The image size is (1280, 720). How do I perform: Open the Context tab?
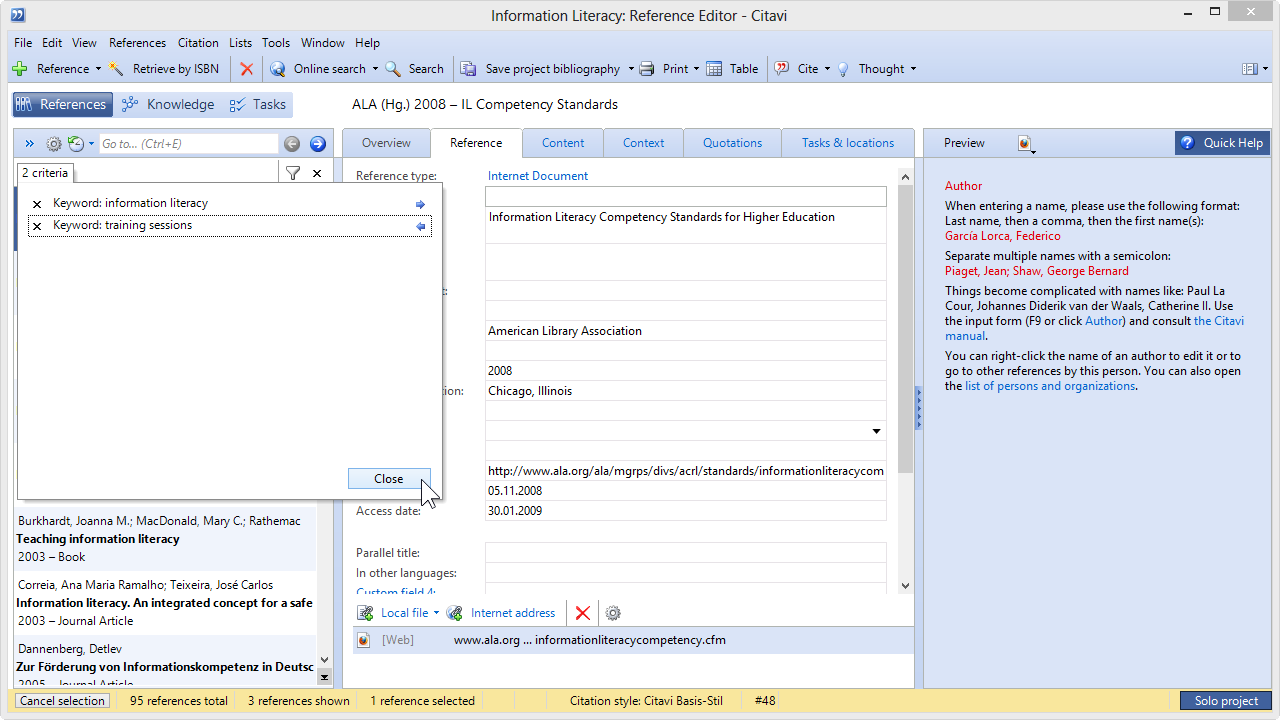(644, 143)
